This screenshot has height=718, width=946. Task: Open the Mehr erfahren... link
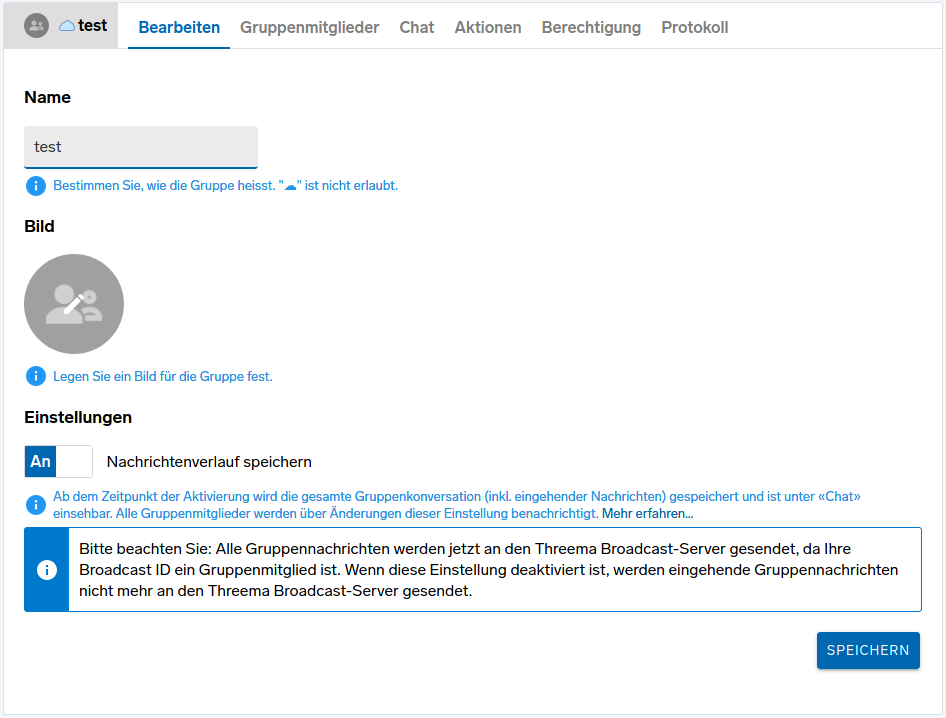(647, 513)
